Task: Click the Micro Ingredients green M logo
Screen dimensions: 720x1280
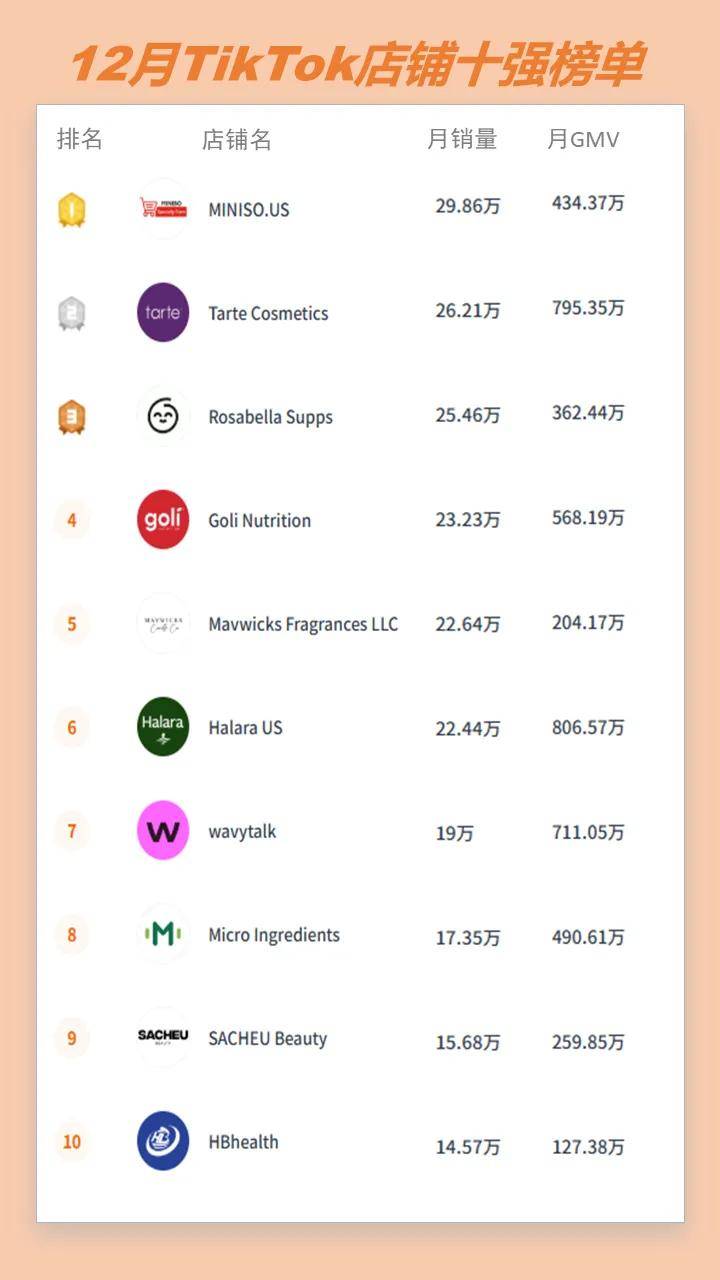Action: click(163, 935)
